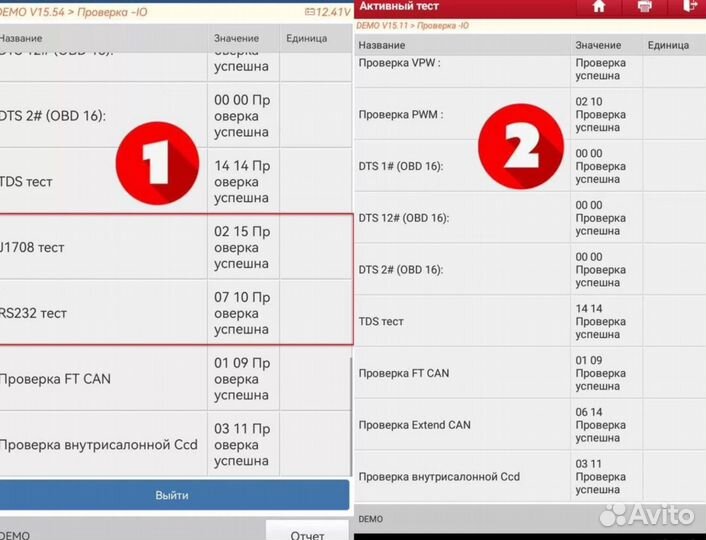
Task: Click the Название column header in right panel
Action: [382, 45]
